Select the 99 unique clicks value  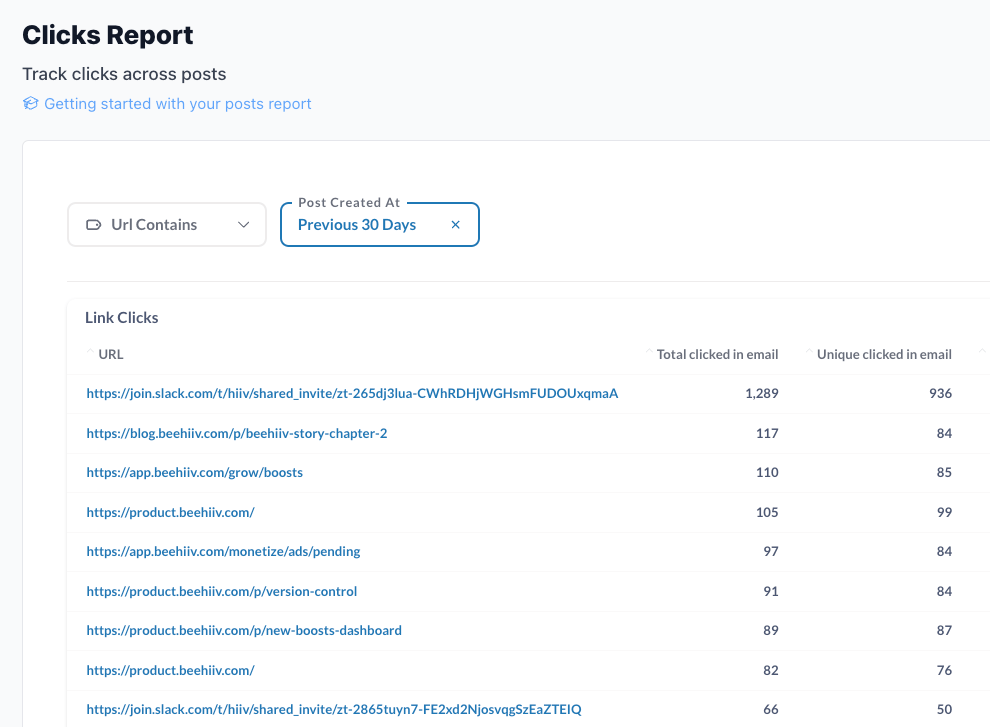coord(944,512)
